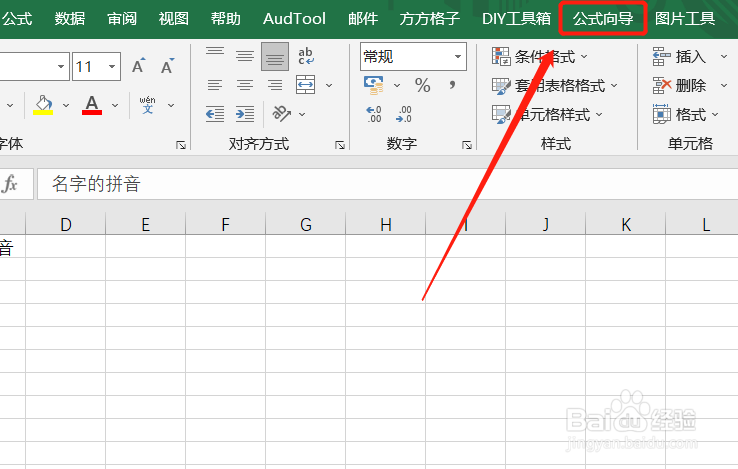Show the wén phonetic guide icon
The width and height of the screenshot is (738, 469).
[x=147, y=105]
